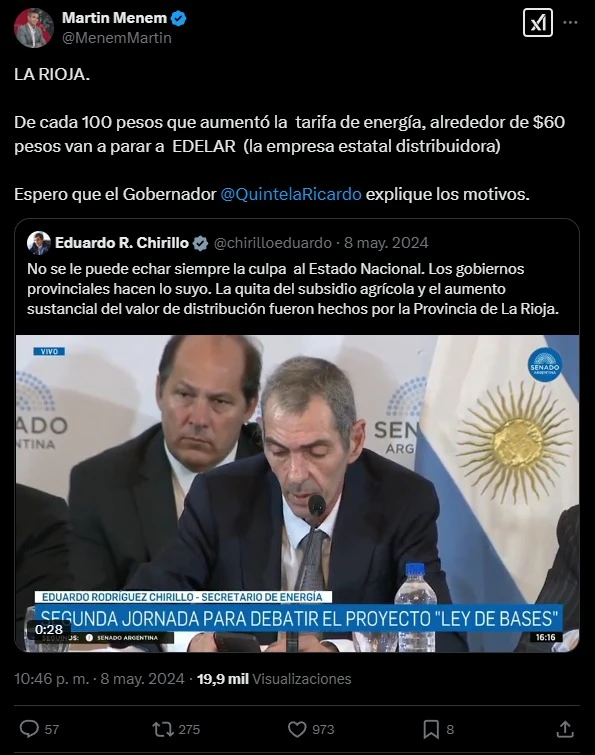Open Eduardo R. Chirillo's small avatar

pyautogui.click(x=39, y=243)
